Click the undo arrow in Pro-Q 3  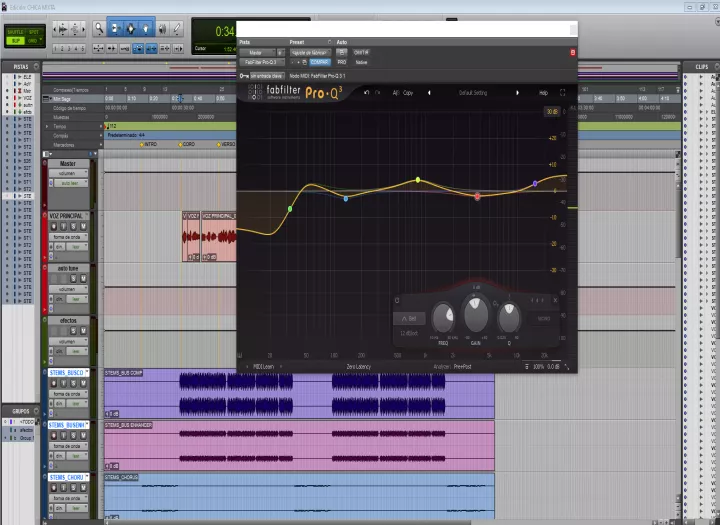point(366,93)
